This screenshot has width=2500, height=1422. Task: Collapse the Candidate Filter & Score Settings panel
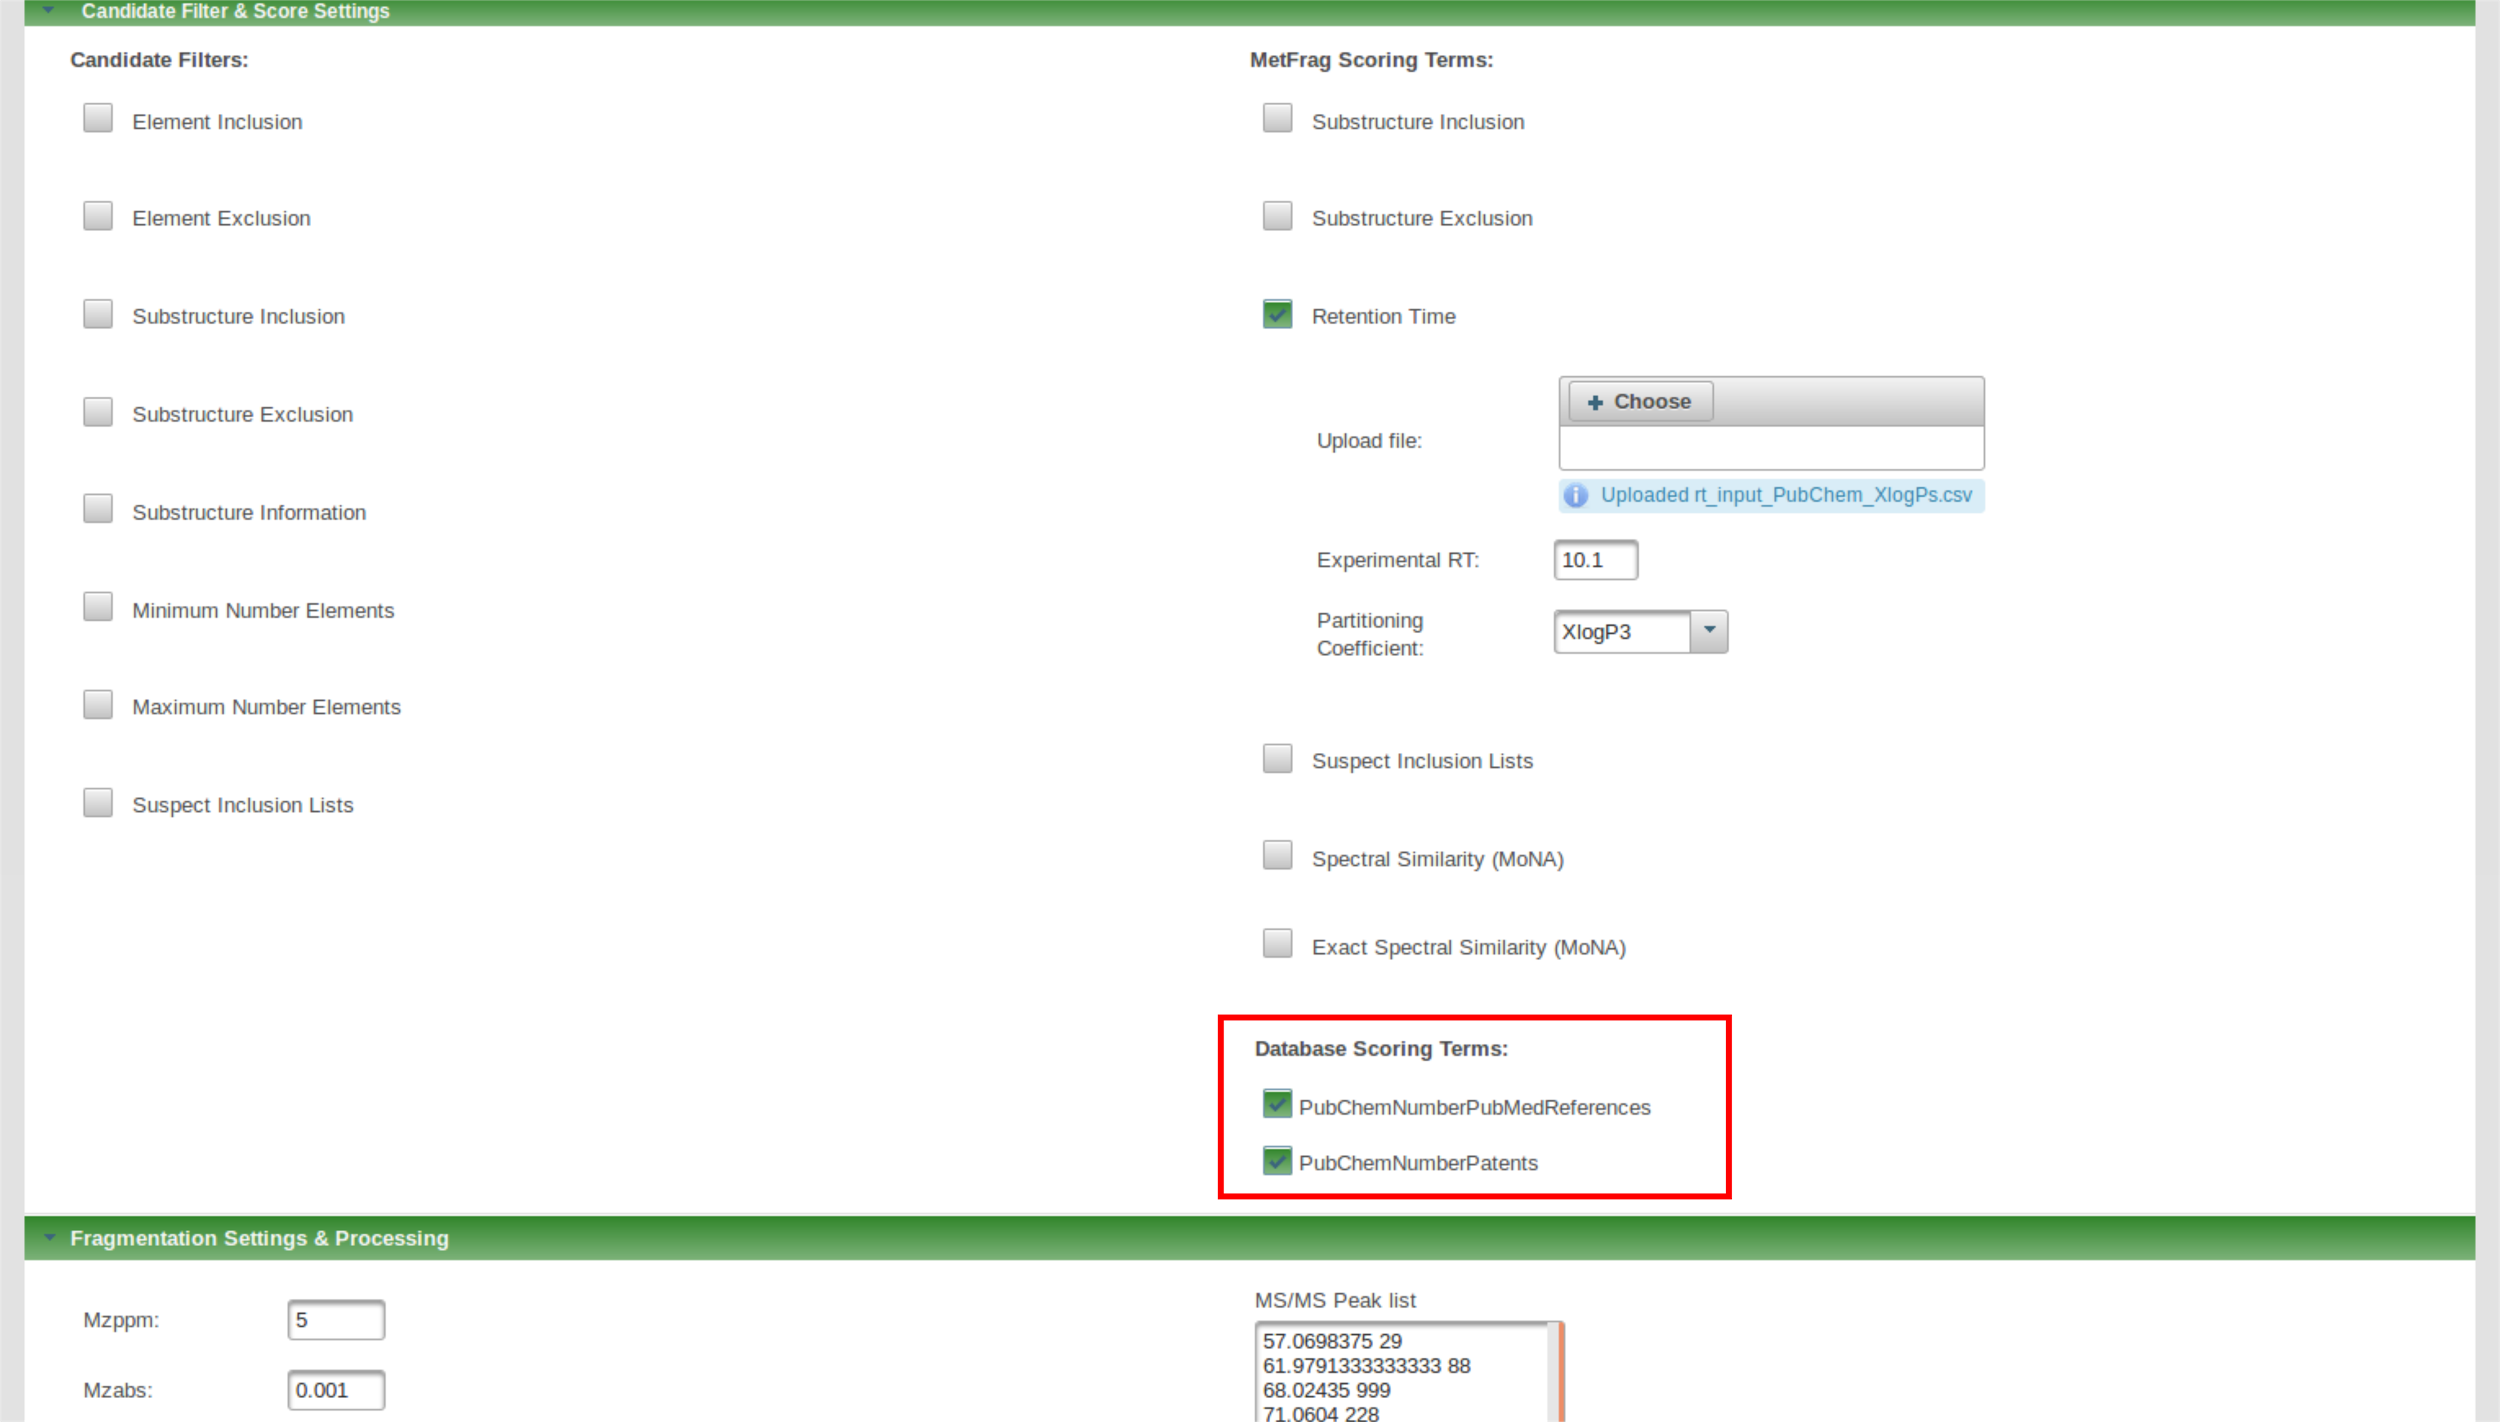click(48, 10)
